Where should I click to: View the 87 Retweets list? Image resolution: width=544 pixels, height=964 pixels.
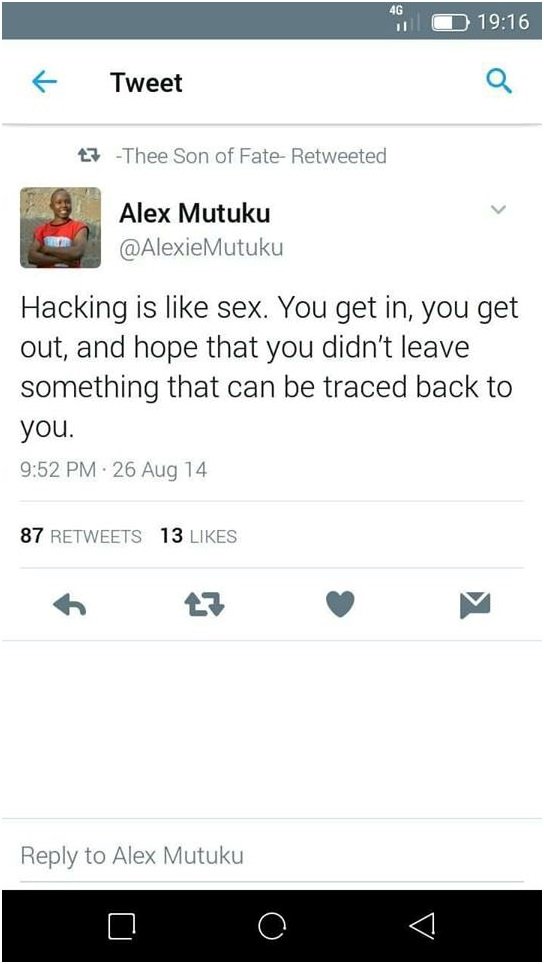point(81,536)
